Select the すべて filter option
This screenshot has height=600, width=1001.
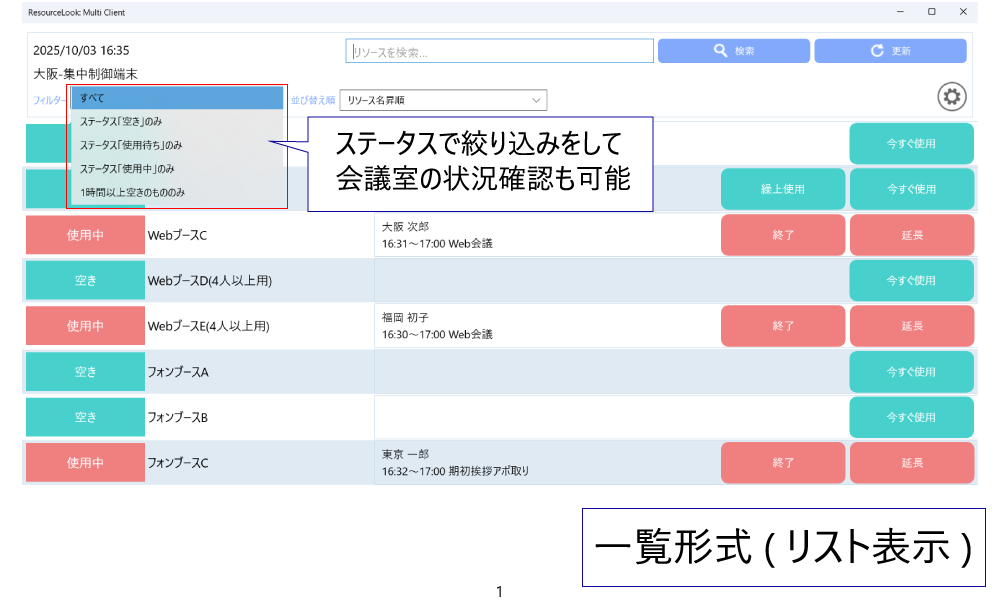pos(177,98)
